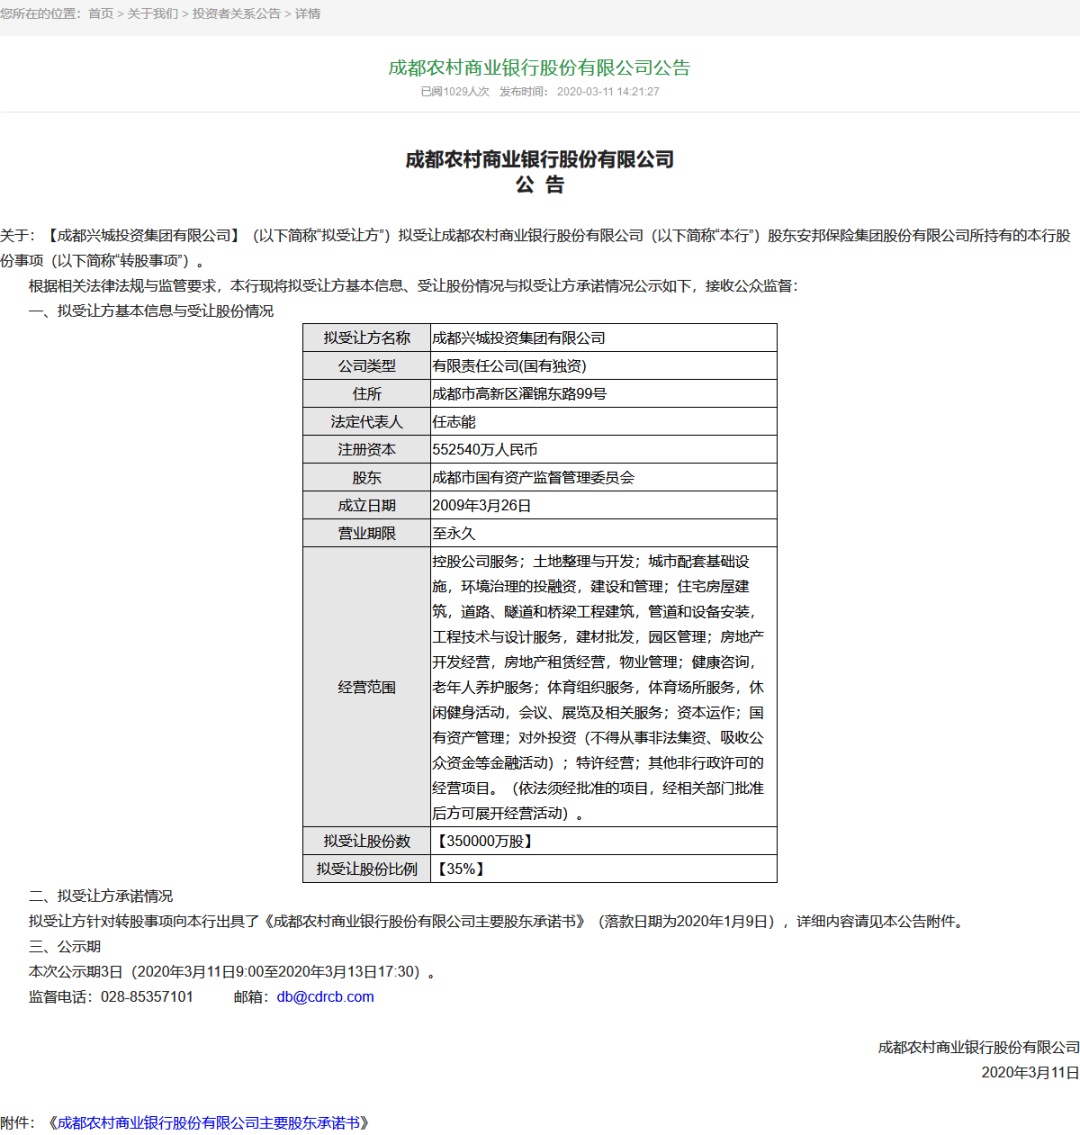The image size is (1080, 1135).
Task: Open attachment 成都农村商业银行股份有限公司主要股东承诺书
Action: [x=208, y=1123]
